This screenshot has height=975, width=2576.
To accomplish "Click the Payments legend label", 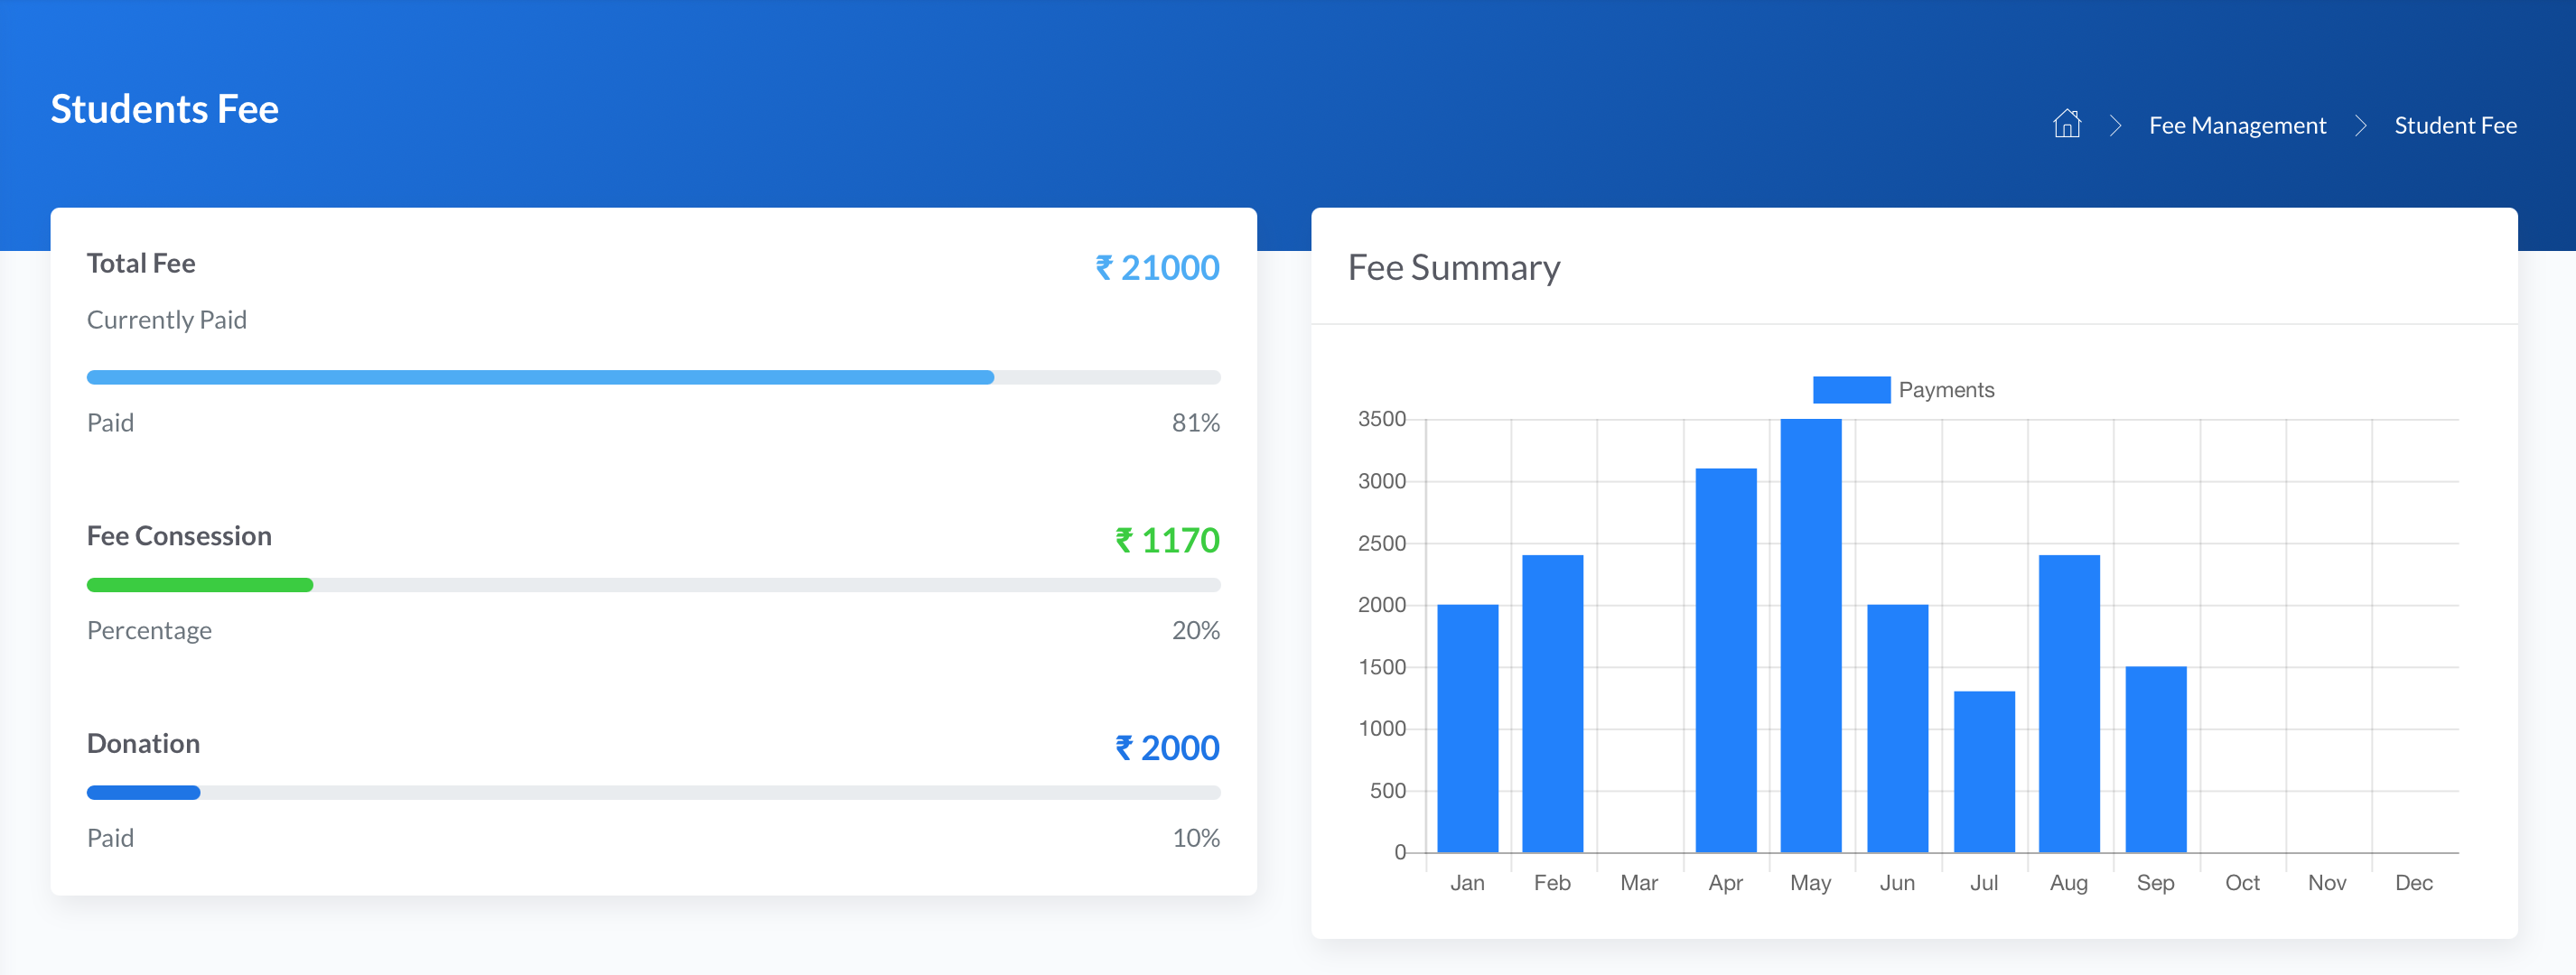I will click(x=1945, y=390).
